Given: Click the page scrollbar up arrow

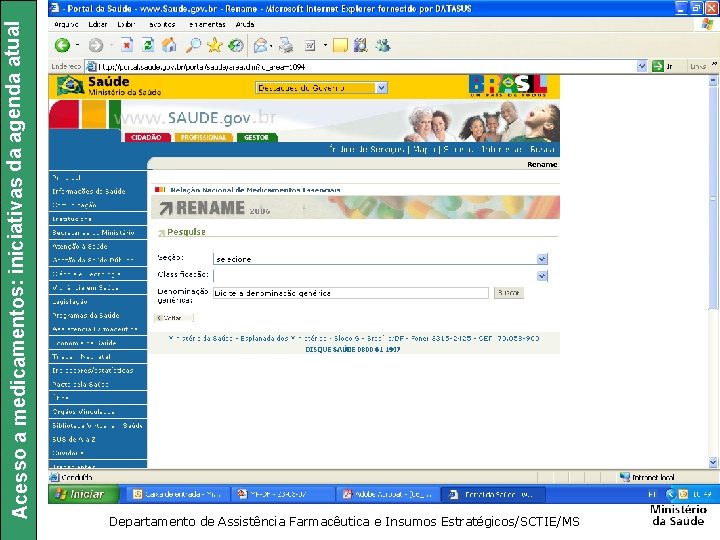Looking at the screenshot, I should coord(713,80).
